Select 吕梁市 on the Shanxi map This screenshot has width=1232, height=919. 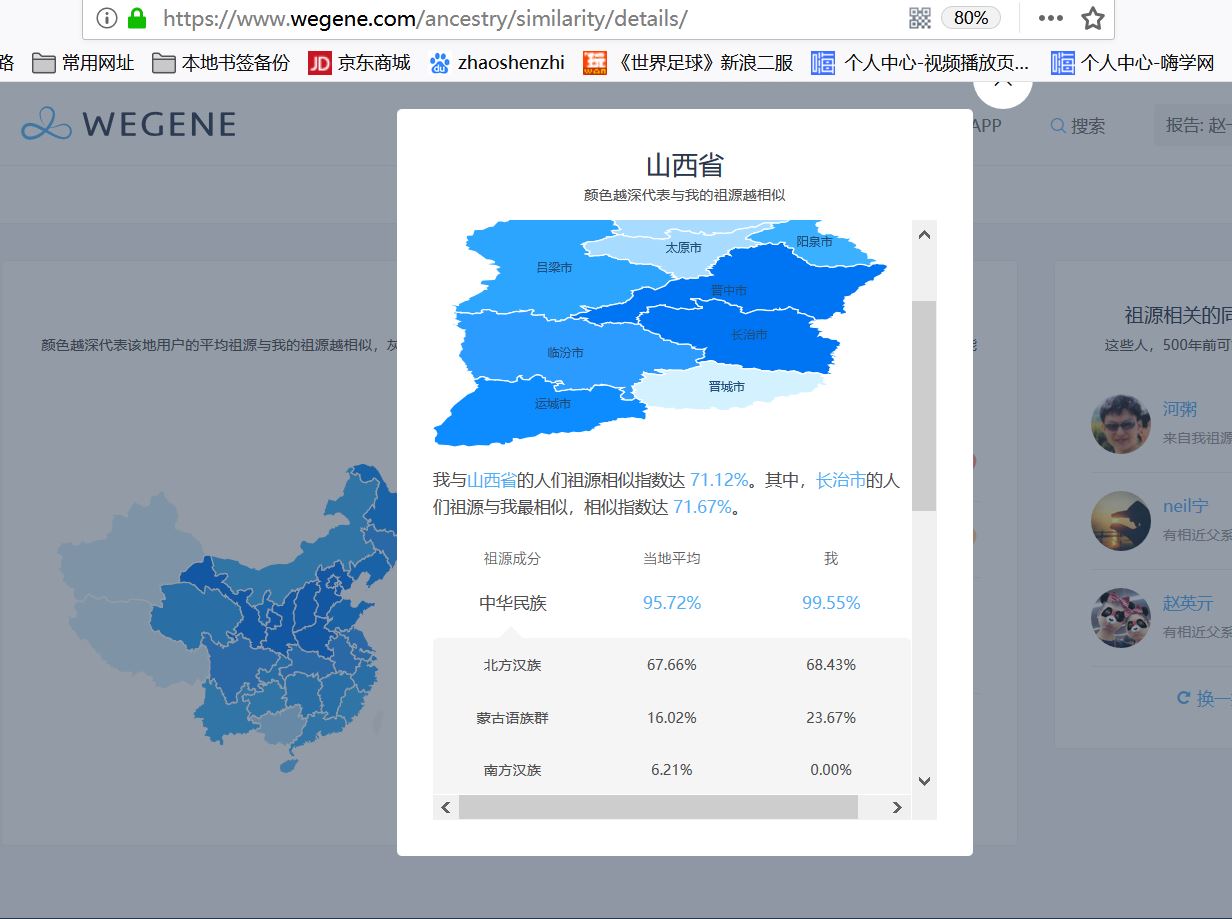click(554, 267)
